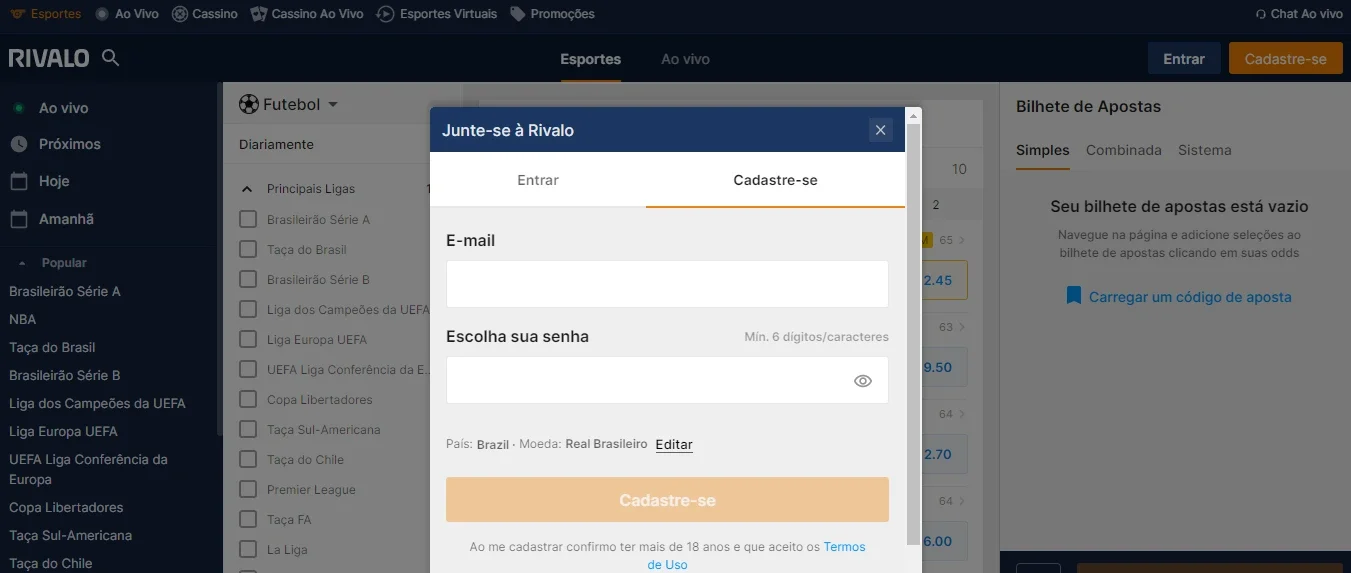The width and height of the screenshot is (1351, 573).
Task: Check Taça do Brasil league checkbox
Action: (248, 249)
